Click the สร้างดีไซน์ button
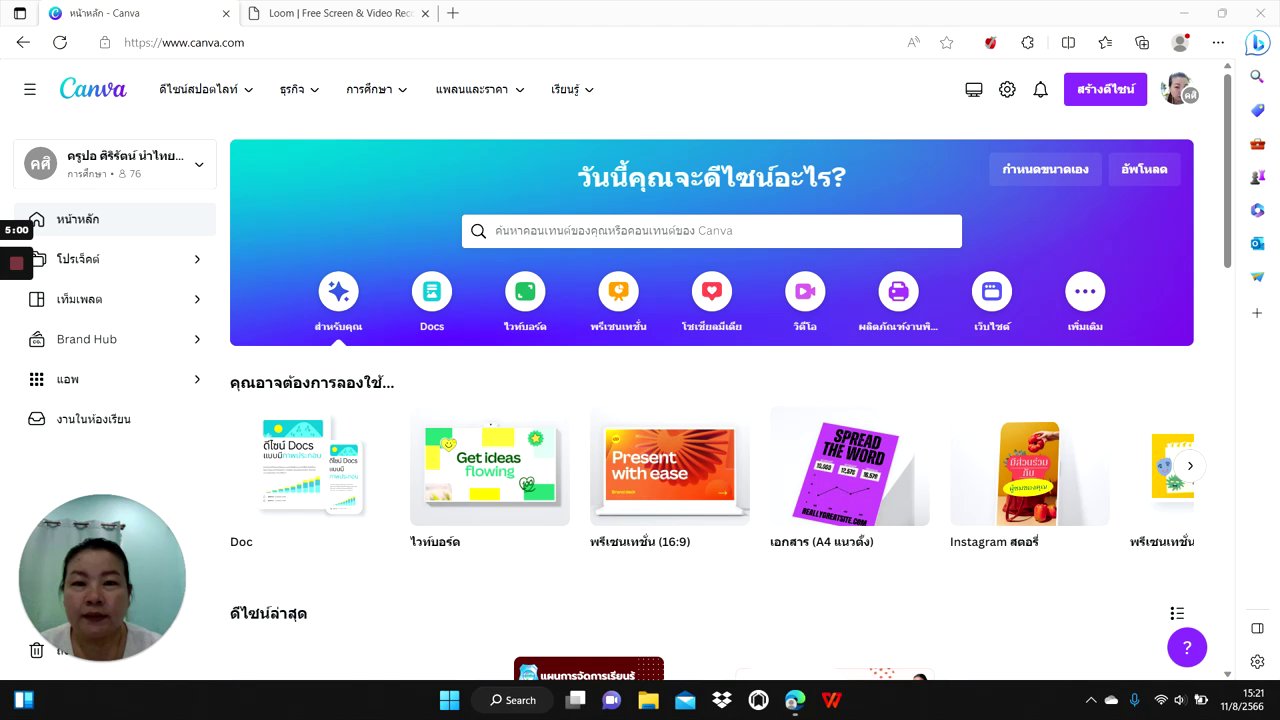1280x720 pixels. [x=1105, y=89]
